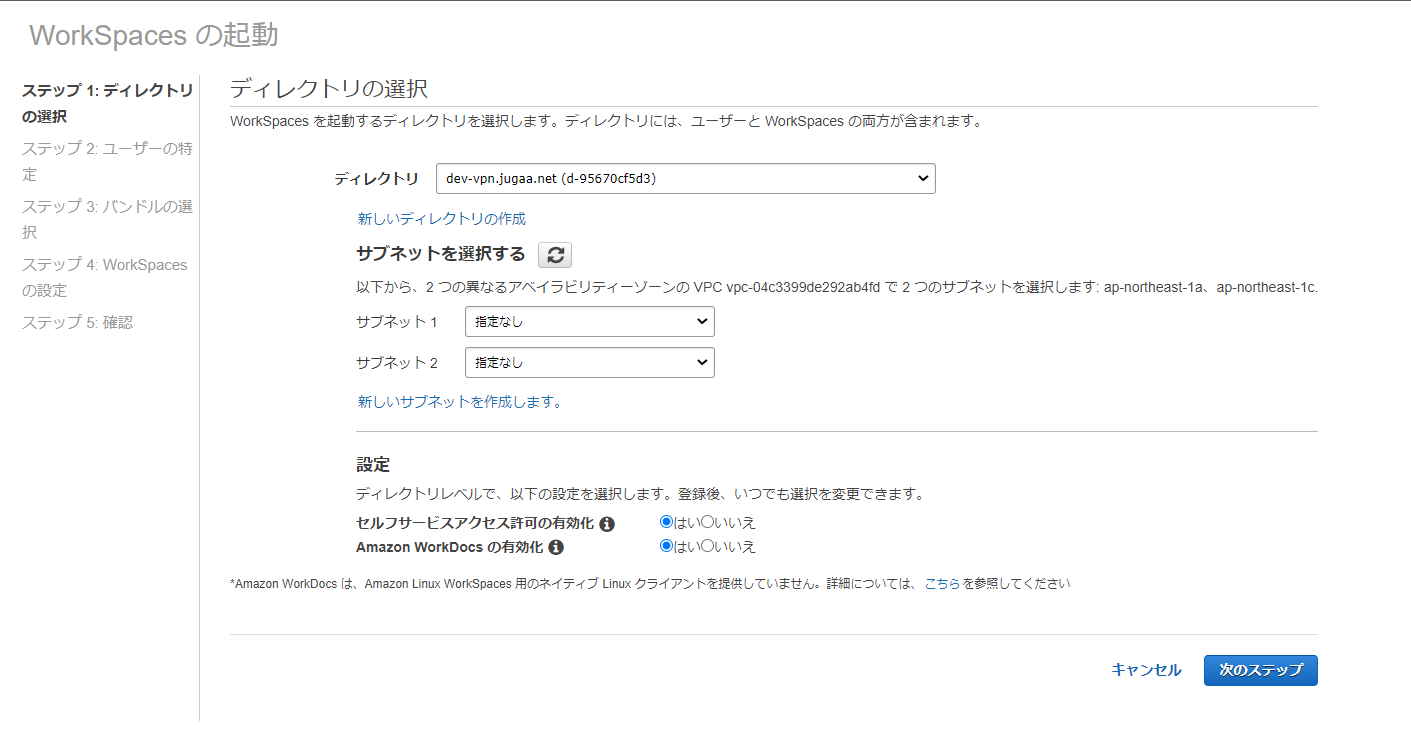This screenshot has height=730, width=1411.
Task: Go to ステップ 5: 確認
Action: (x=77, y=323)
